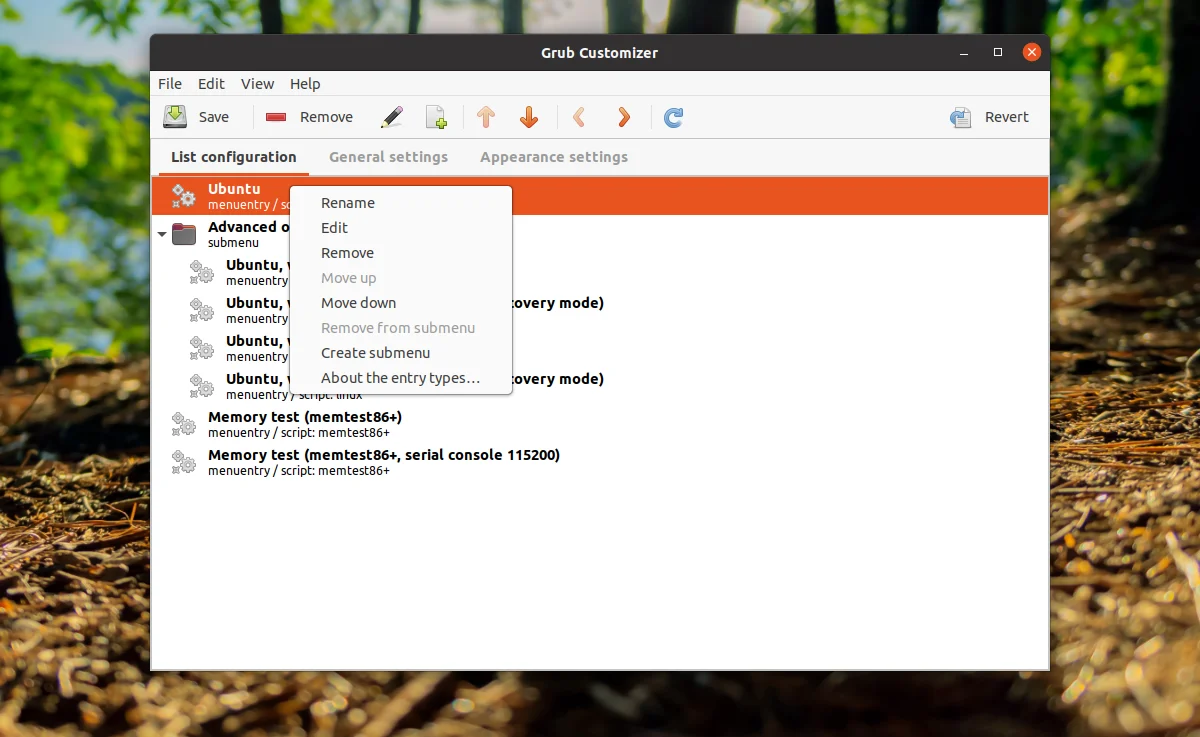This screenshot has width=1200, height=737.
Task: Maximize the Grub Customizer window
Action: click(997, 52)
